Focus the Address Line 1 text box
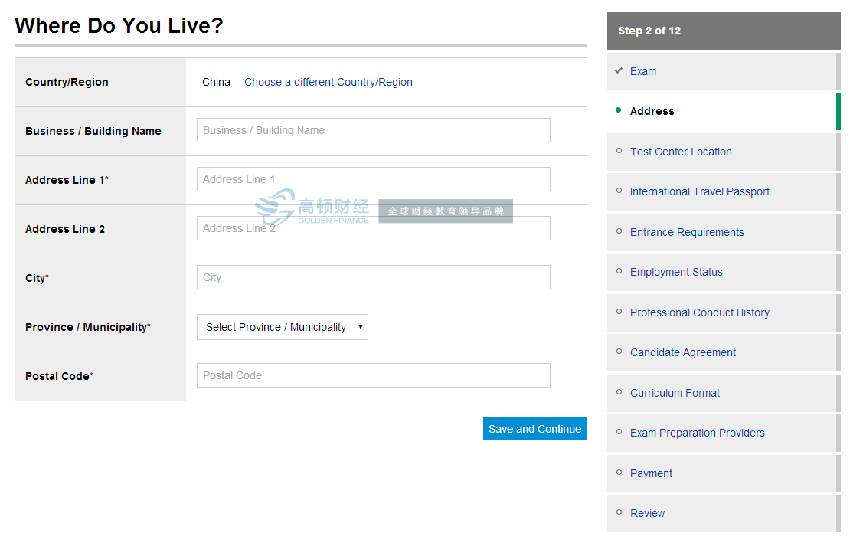 [373, 179]
